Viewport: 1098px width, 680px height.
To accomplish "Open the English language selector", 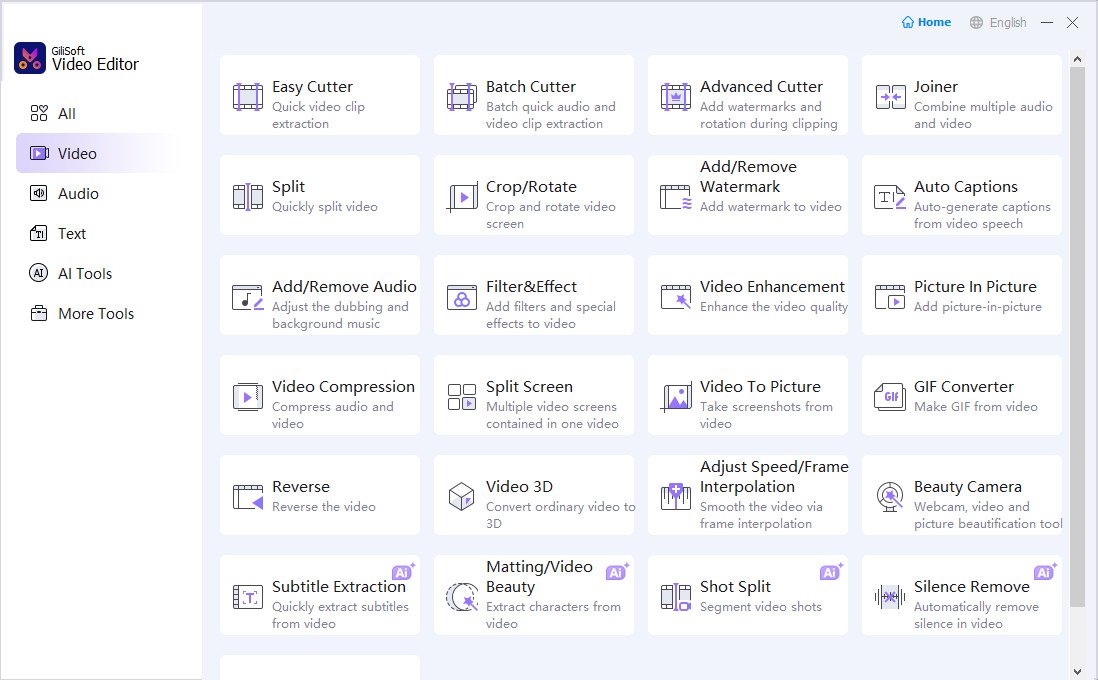I will [998, 22].
